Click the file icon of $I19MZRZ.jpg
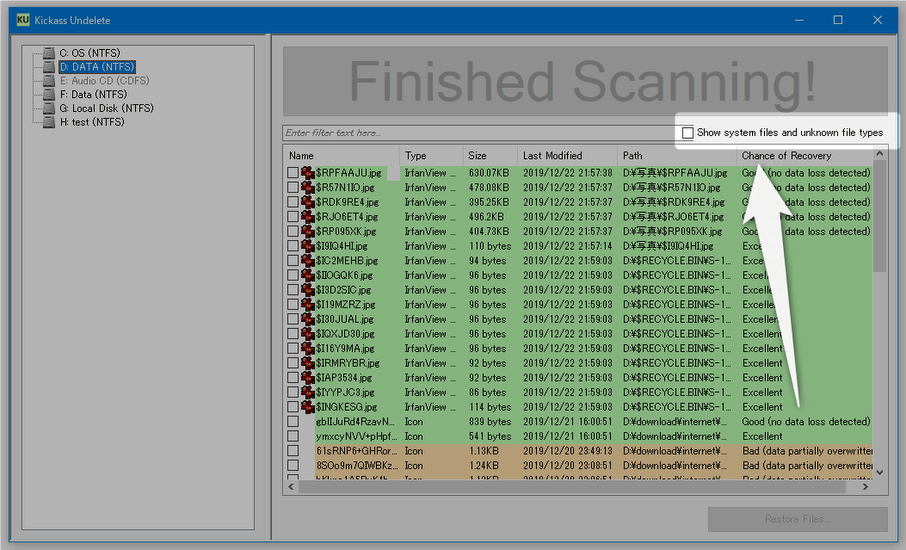The height and width of the screenshot is (550, 906). point(308,304)
